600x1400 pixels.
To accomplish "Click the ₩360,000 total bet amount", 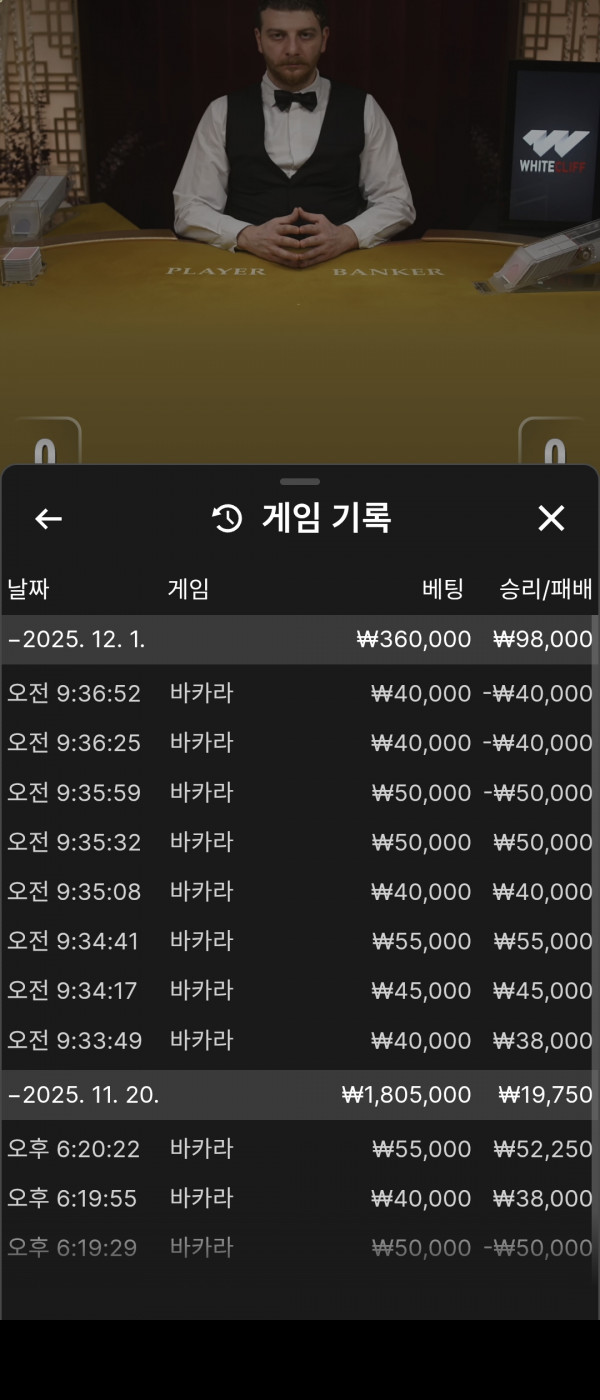I will coord(414,640).
